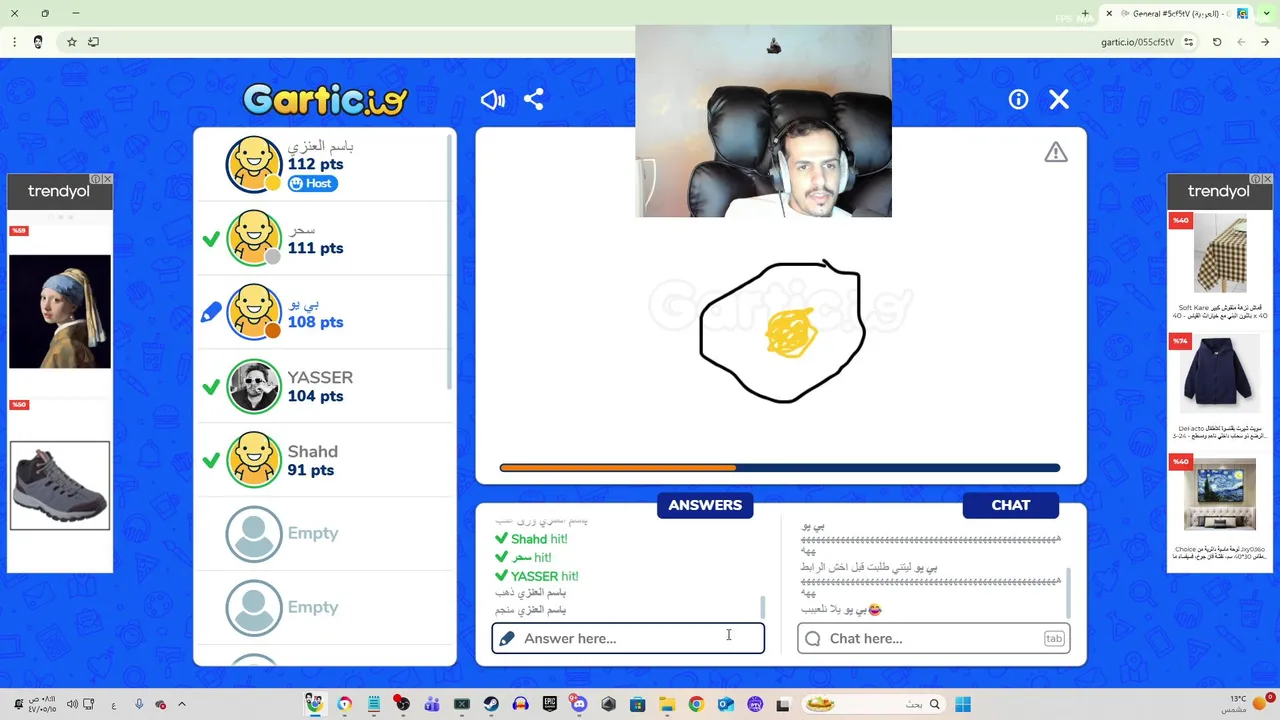Open the browser three-dot menu
This screenshot has height=720, width=1280.
point(14,42)
